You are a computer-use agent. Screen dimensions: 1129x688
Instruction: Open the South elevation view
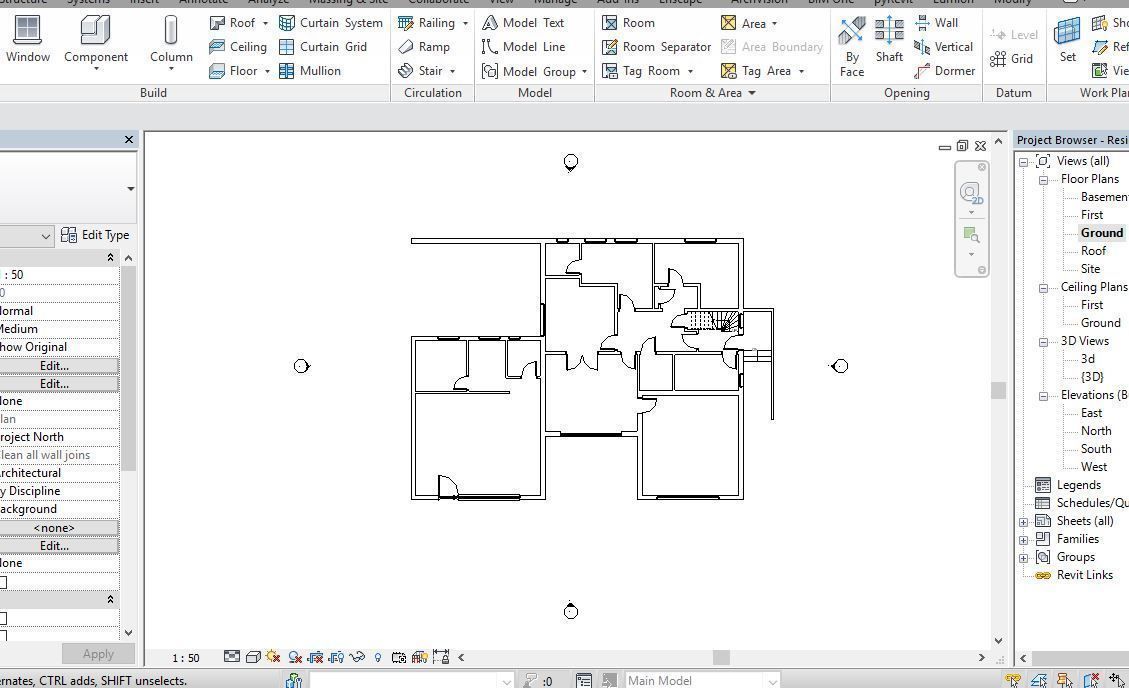point(1096,448)
